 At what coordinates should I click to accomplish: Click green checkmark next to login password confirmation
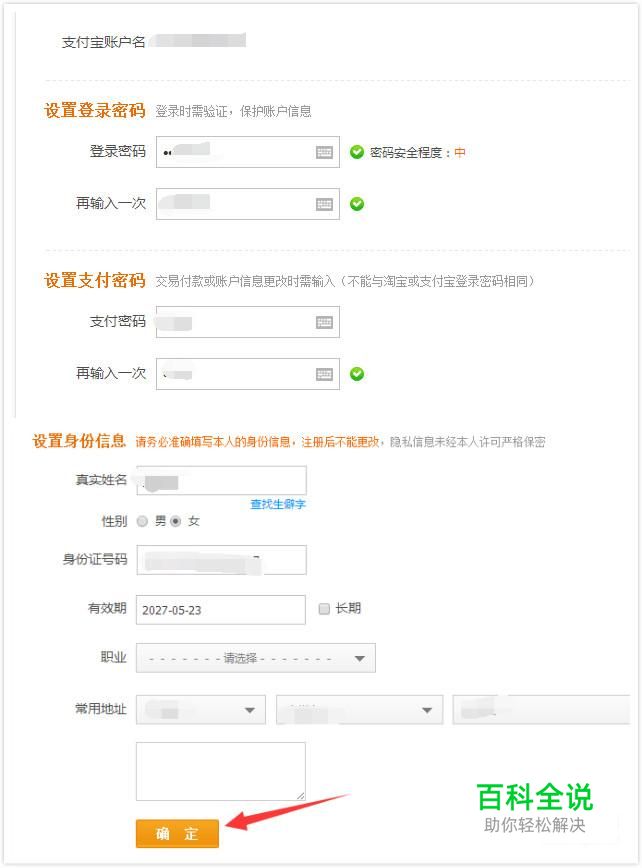tap(357, 204)
